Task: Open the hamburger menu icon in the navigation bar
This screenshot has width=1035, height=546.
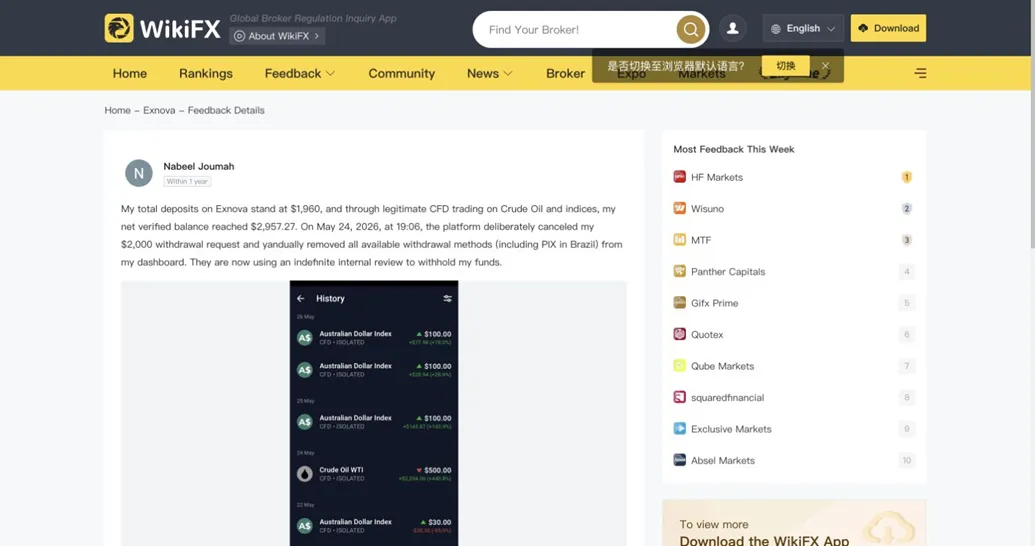Action: 920,73
